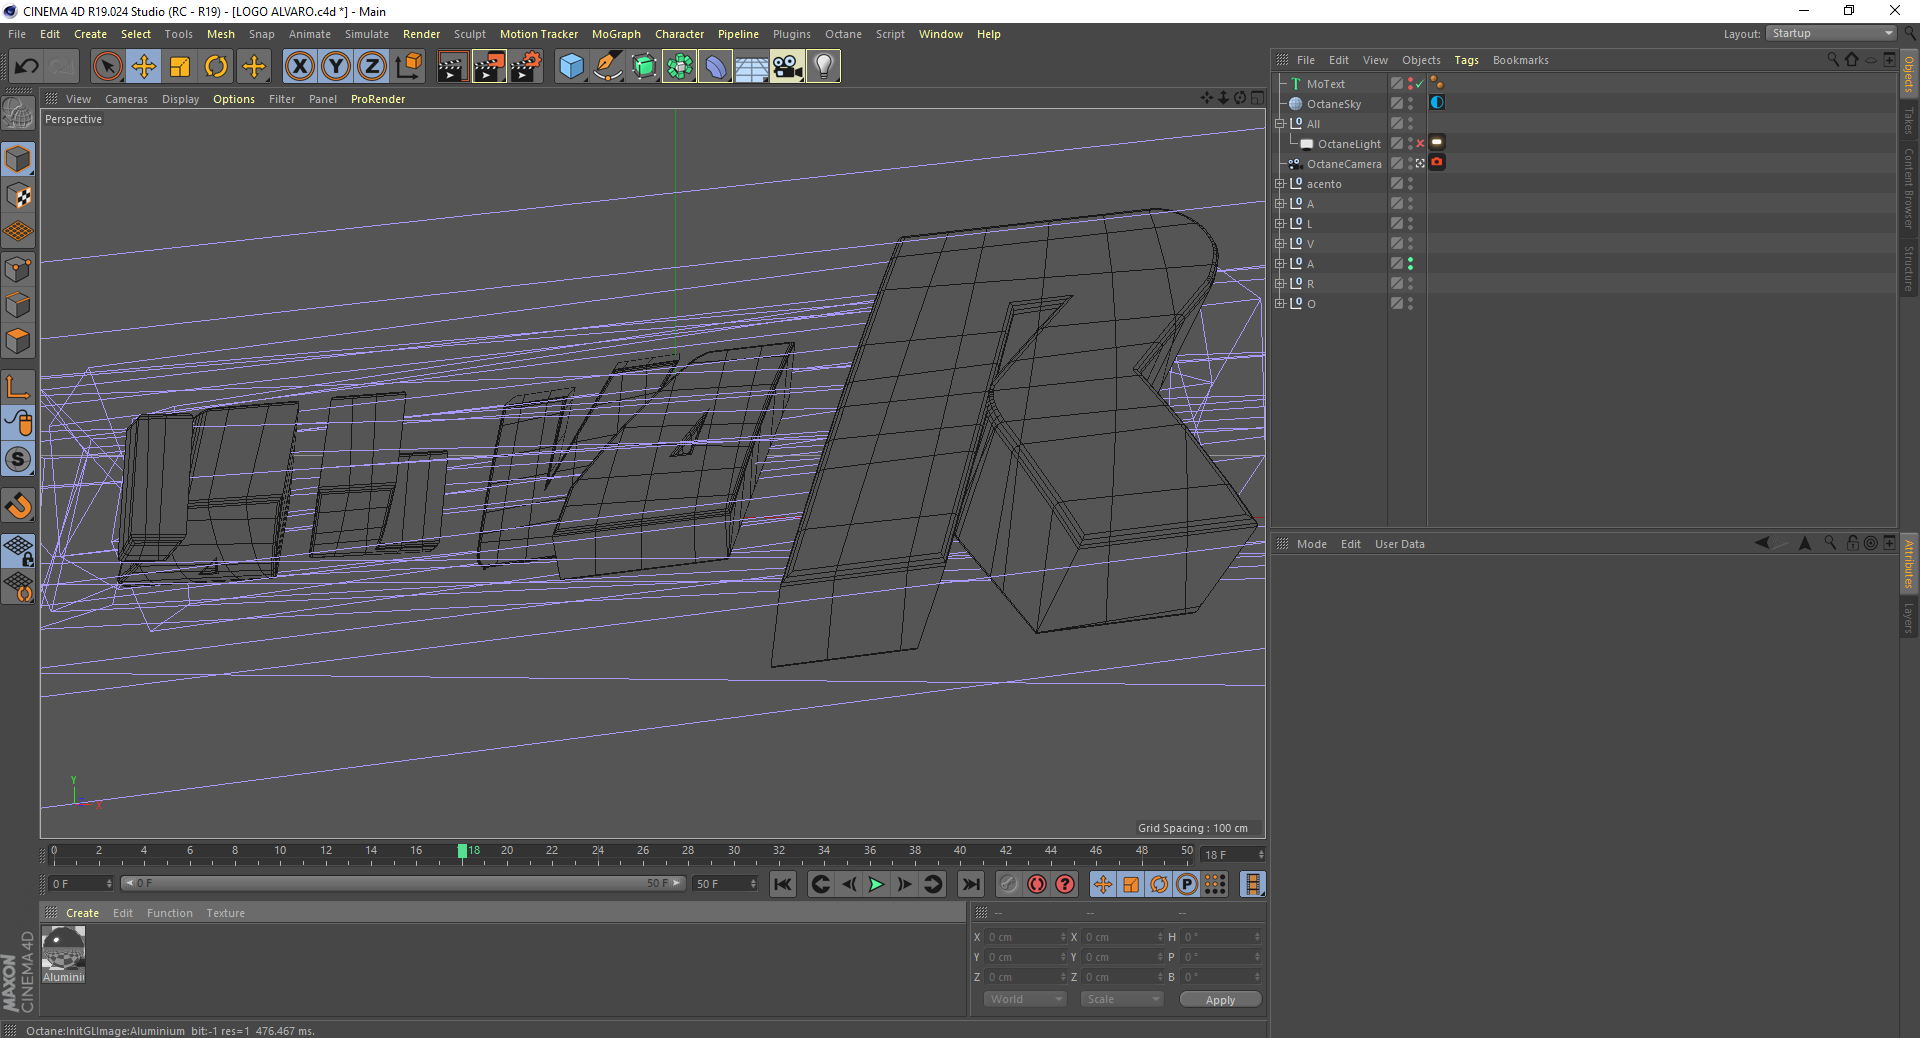Add a Camera object
The image size is (1920, 1038).
787,67
